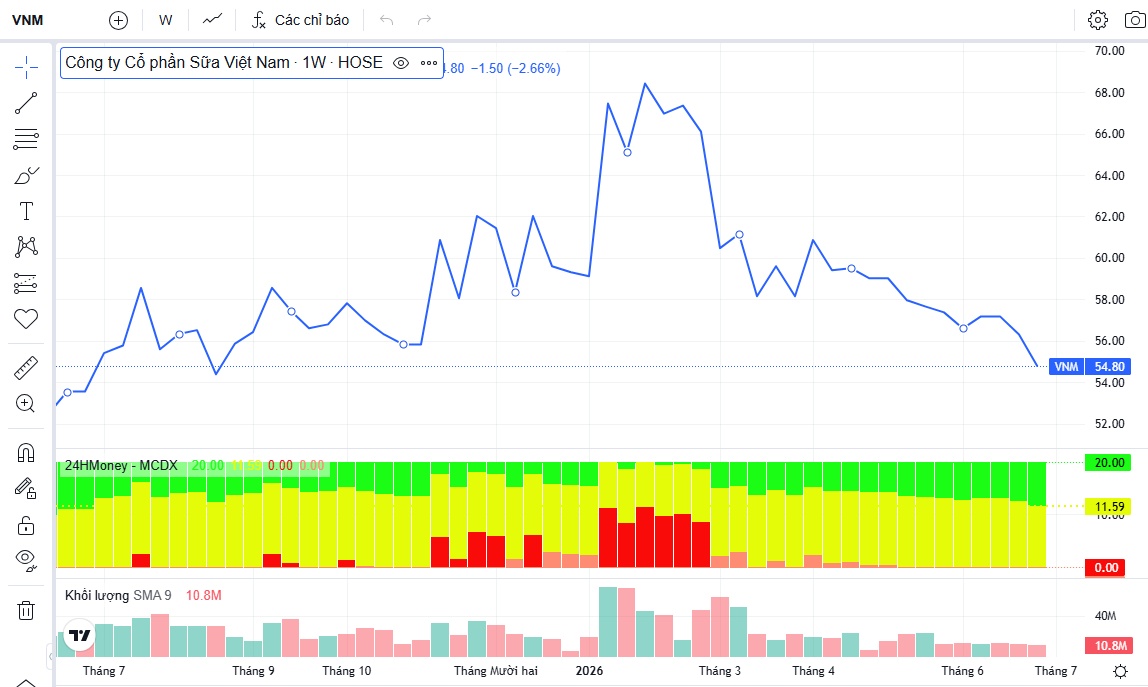The height and width of the screenshot is (687, 1148).
Task: Click the −1.50 (−2.66%) change value
Action: [515, 68]
